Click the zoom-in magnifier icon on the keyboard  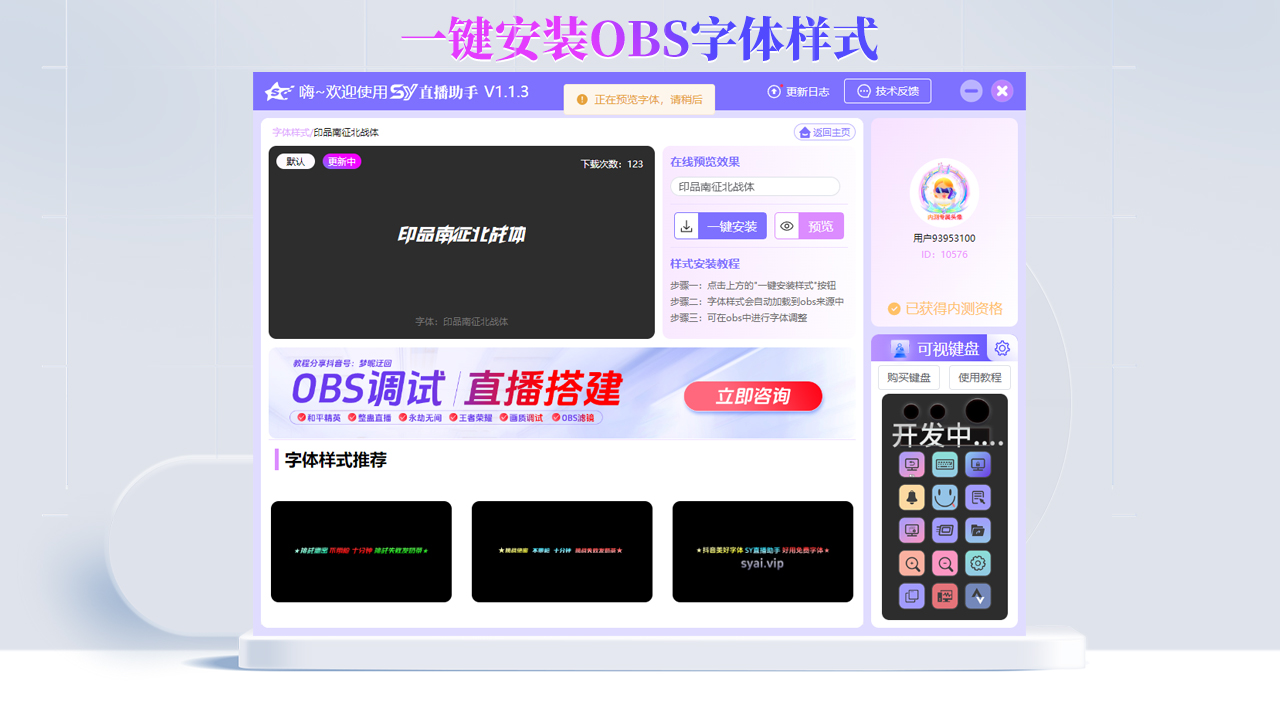pos(911,563)
